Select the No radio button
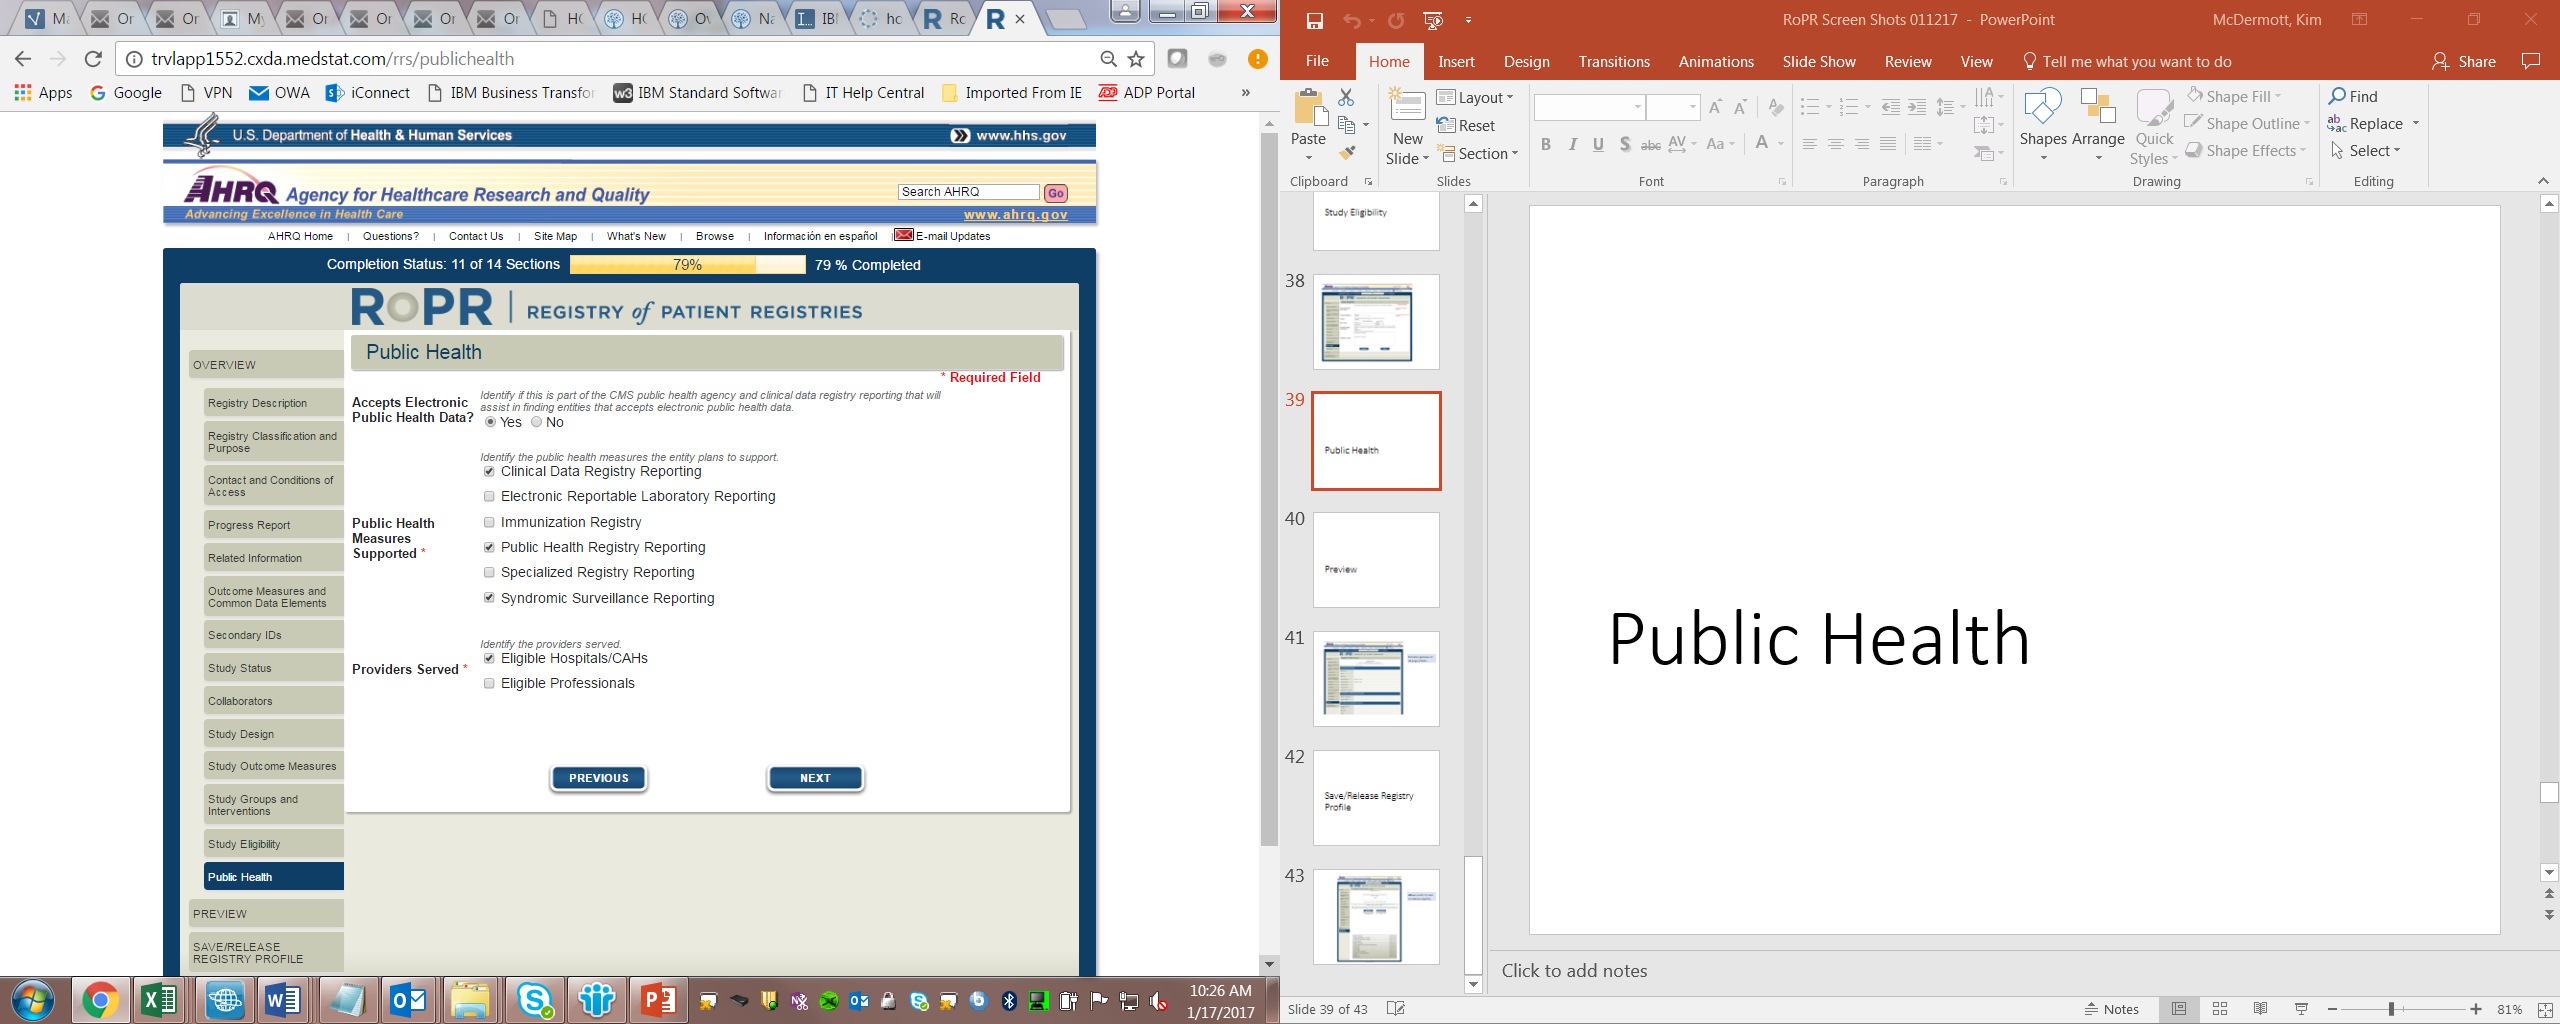 pos(537,422)
